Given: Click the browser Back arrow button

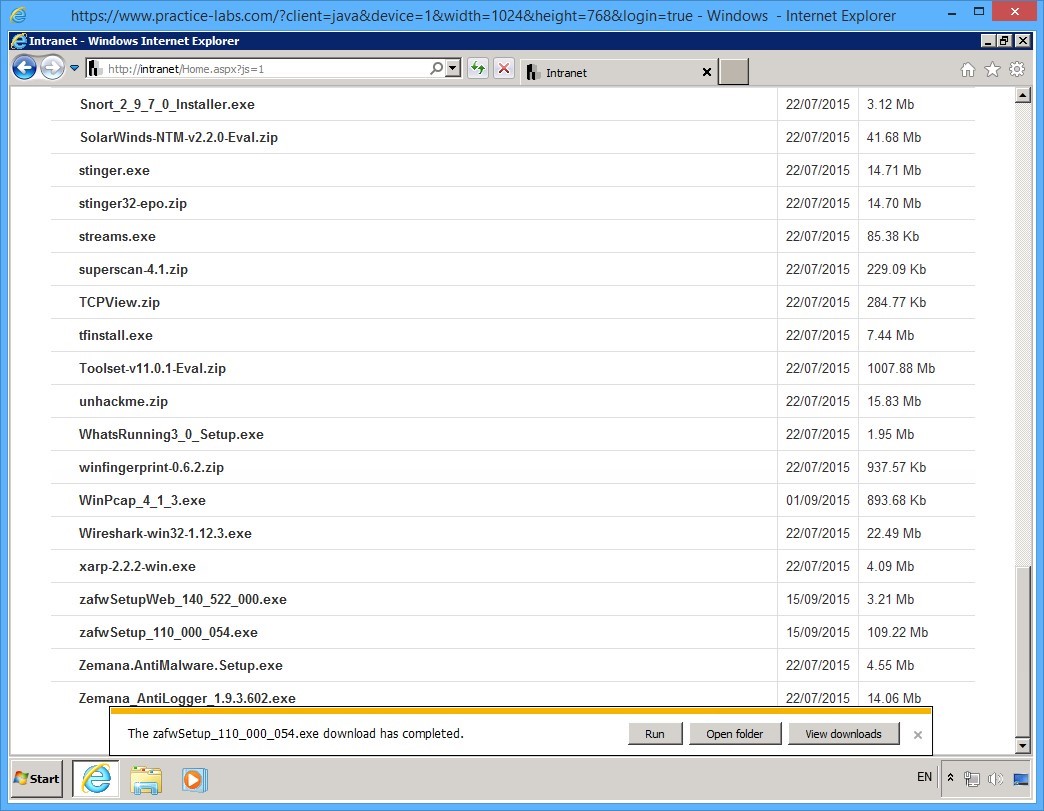Looking at the screenshot, I should pyautogui.click(x=25, y=69).
